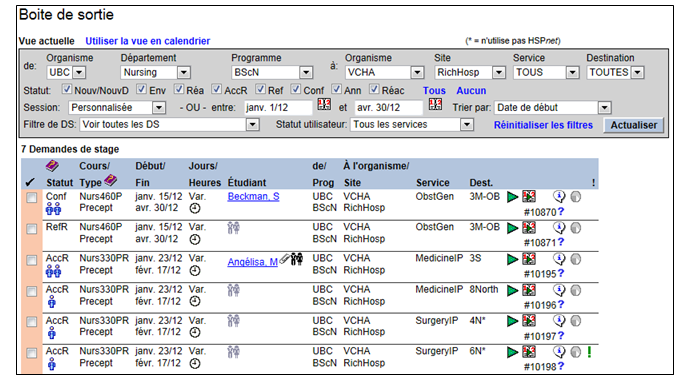Select row checkbox for request #10198
Image resolution: width=688 pixels, height=382 pixels.
point(32,353)
